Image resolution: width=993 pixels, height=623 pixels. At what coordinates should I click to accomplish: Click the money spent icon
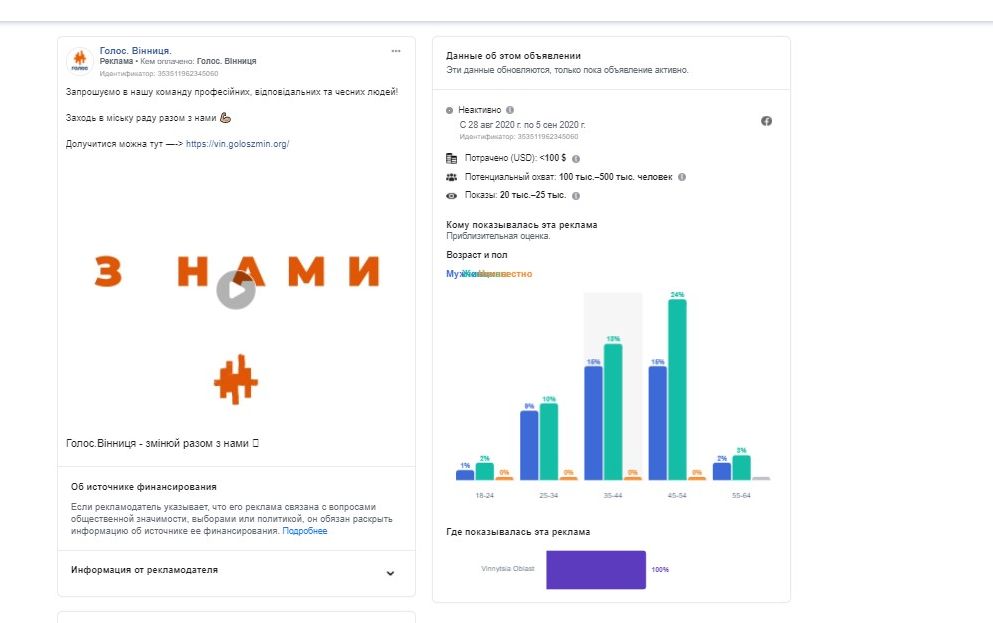(451, 158)
